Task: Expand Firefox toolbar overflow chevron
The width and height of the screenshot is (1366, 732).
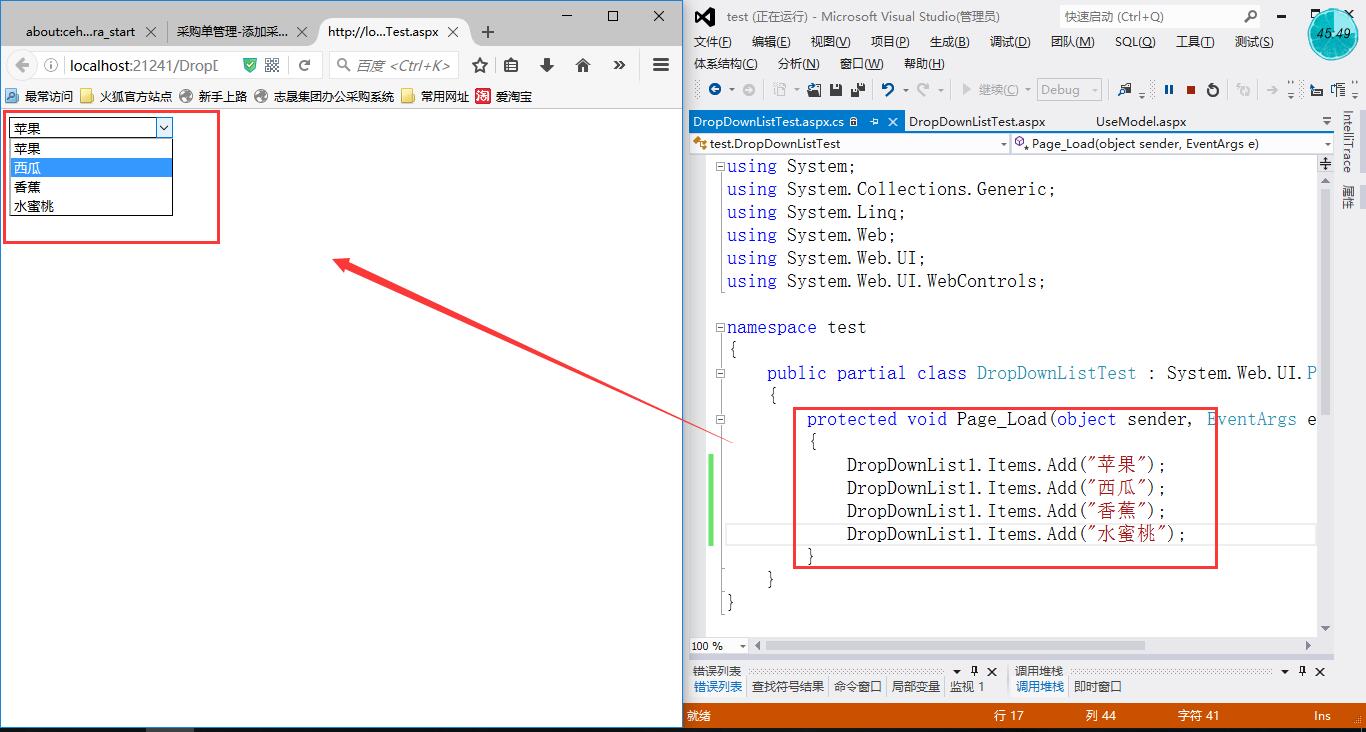Action: click(619, 65)
